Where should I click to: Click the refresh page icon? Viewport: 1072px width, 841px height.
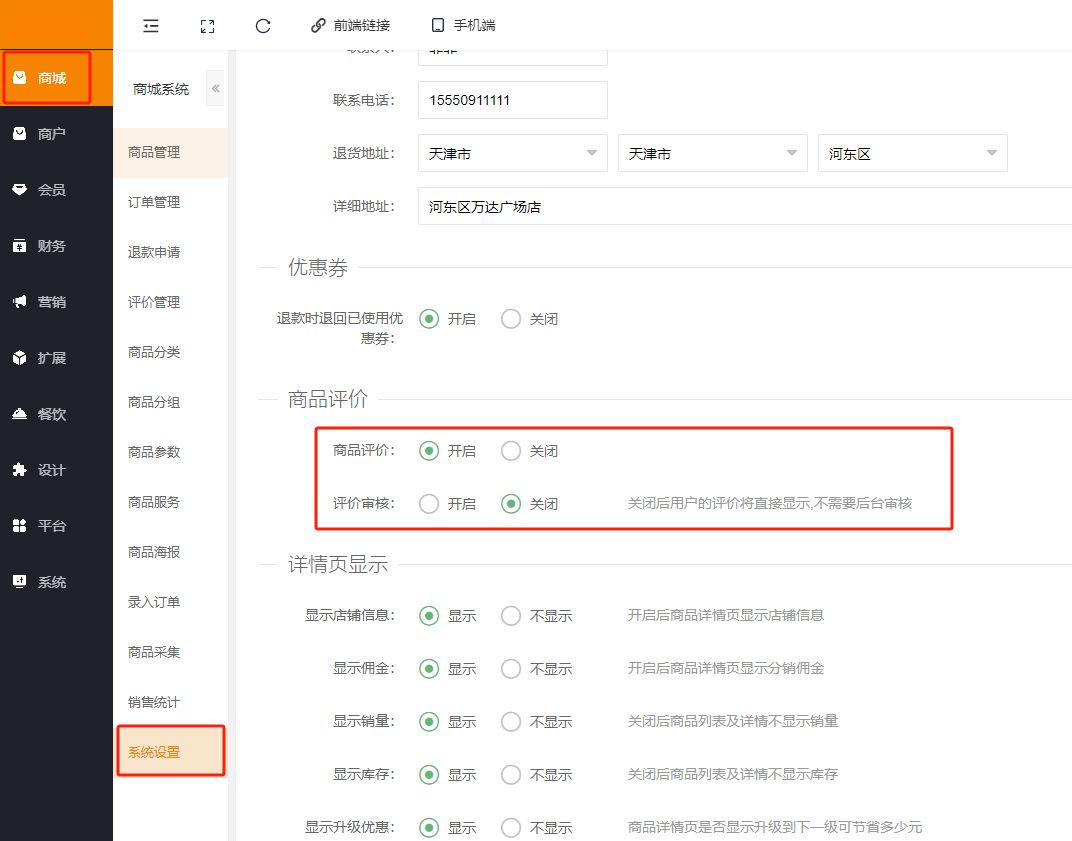coord(263,26)
